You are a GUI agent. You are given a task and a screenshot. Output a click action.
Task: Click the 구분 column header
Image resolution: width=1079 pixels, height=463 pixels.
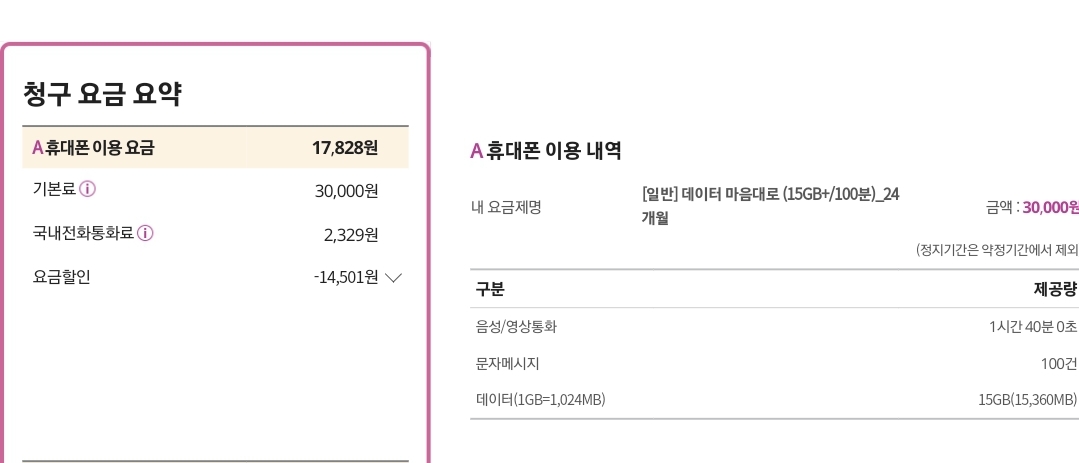coord(490,290)
